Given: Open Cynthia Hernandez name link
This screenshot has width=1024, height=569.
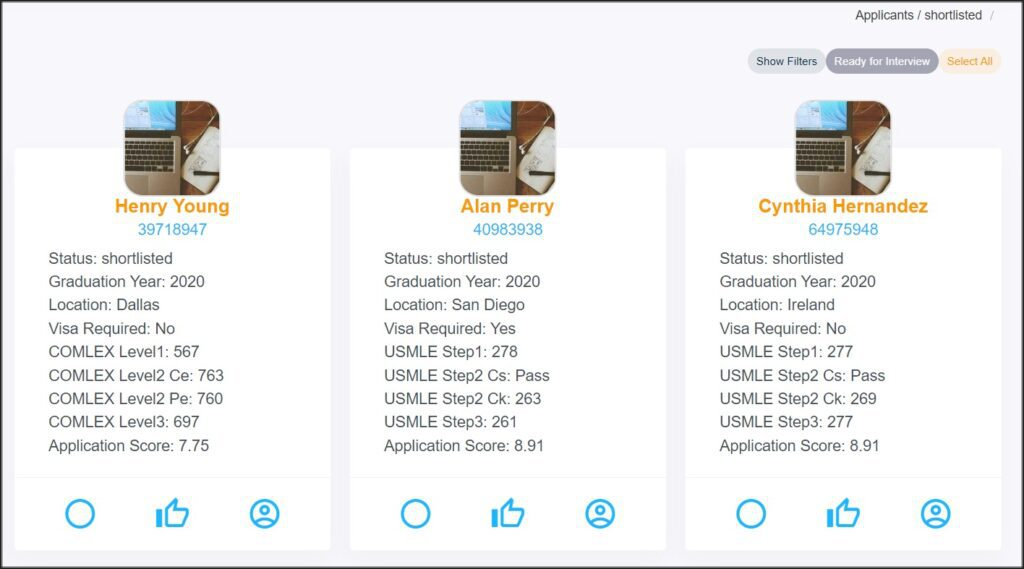Looking at the screenshot, I should (843, 206).
